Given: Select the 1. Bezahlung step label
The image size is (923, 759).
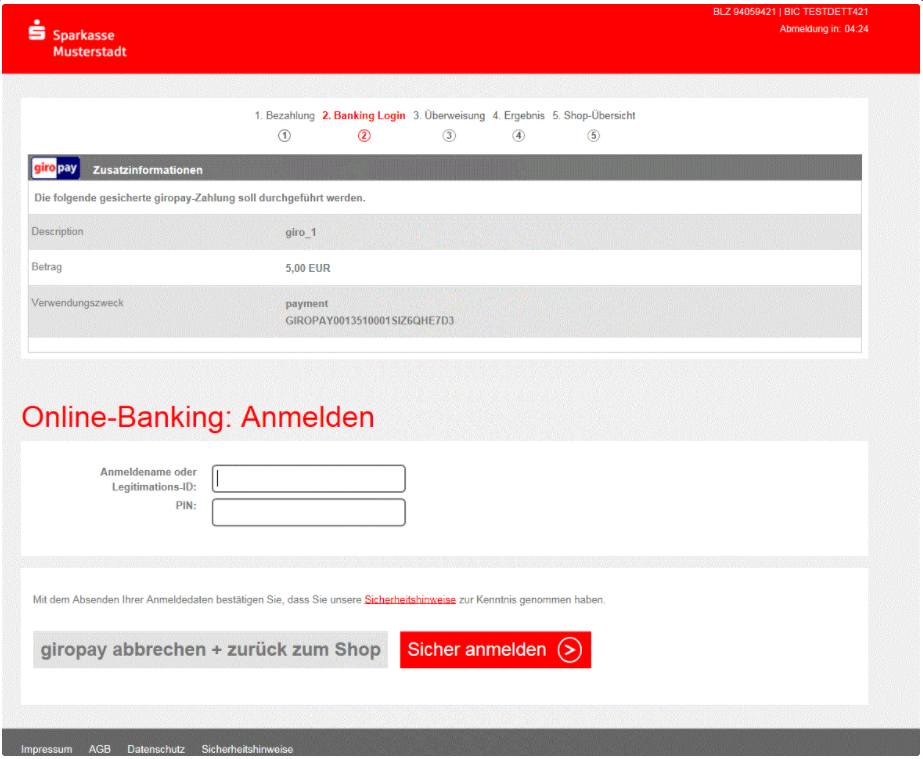Looking at the screenshot, I should tap(284, 115).
